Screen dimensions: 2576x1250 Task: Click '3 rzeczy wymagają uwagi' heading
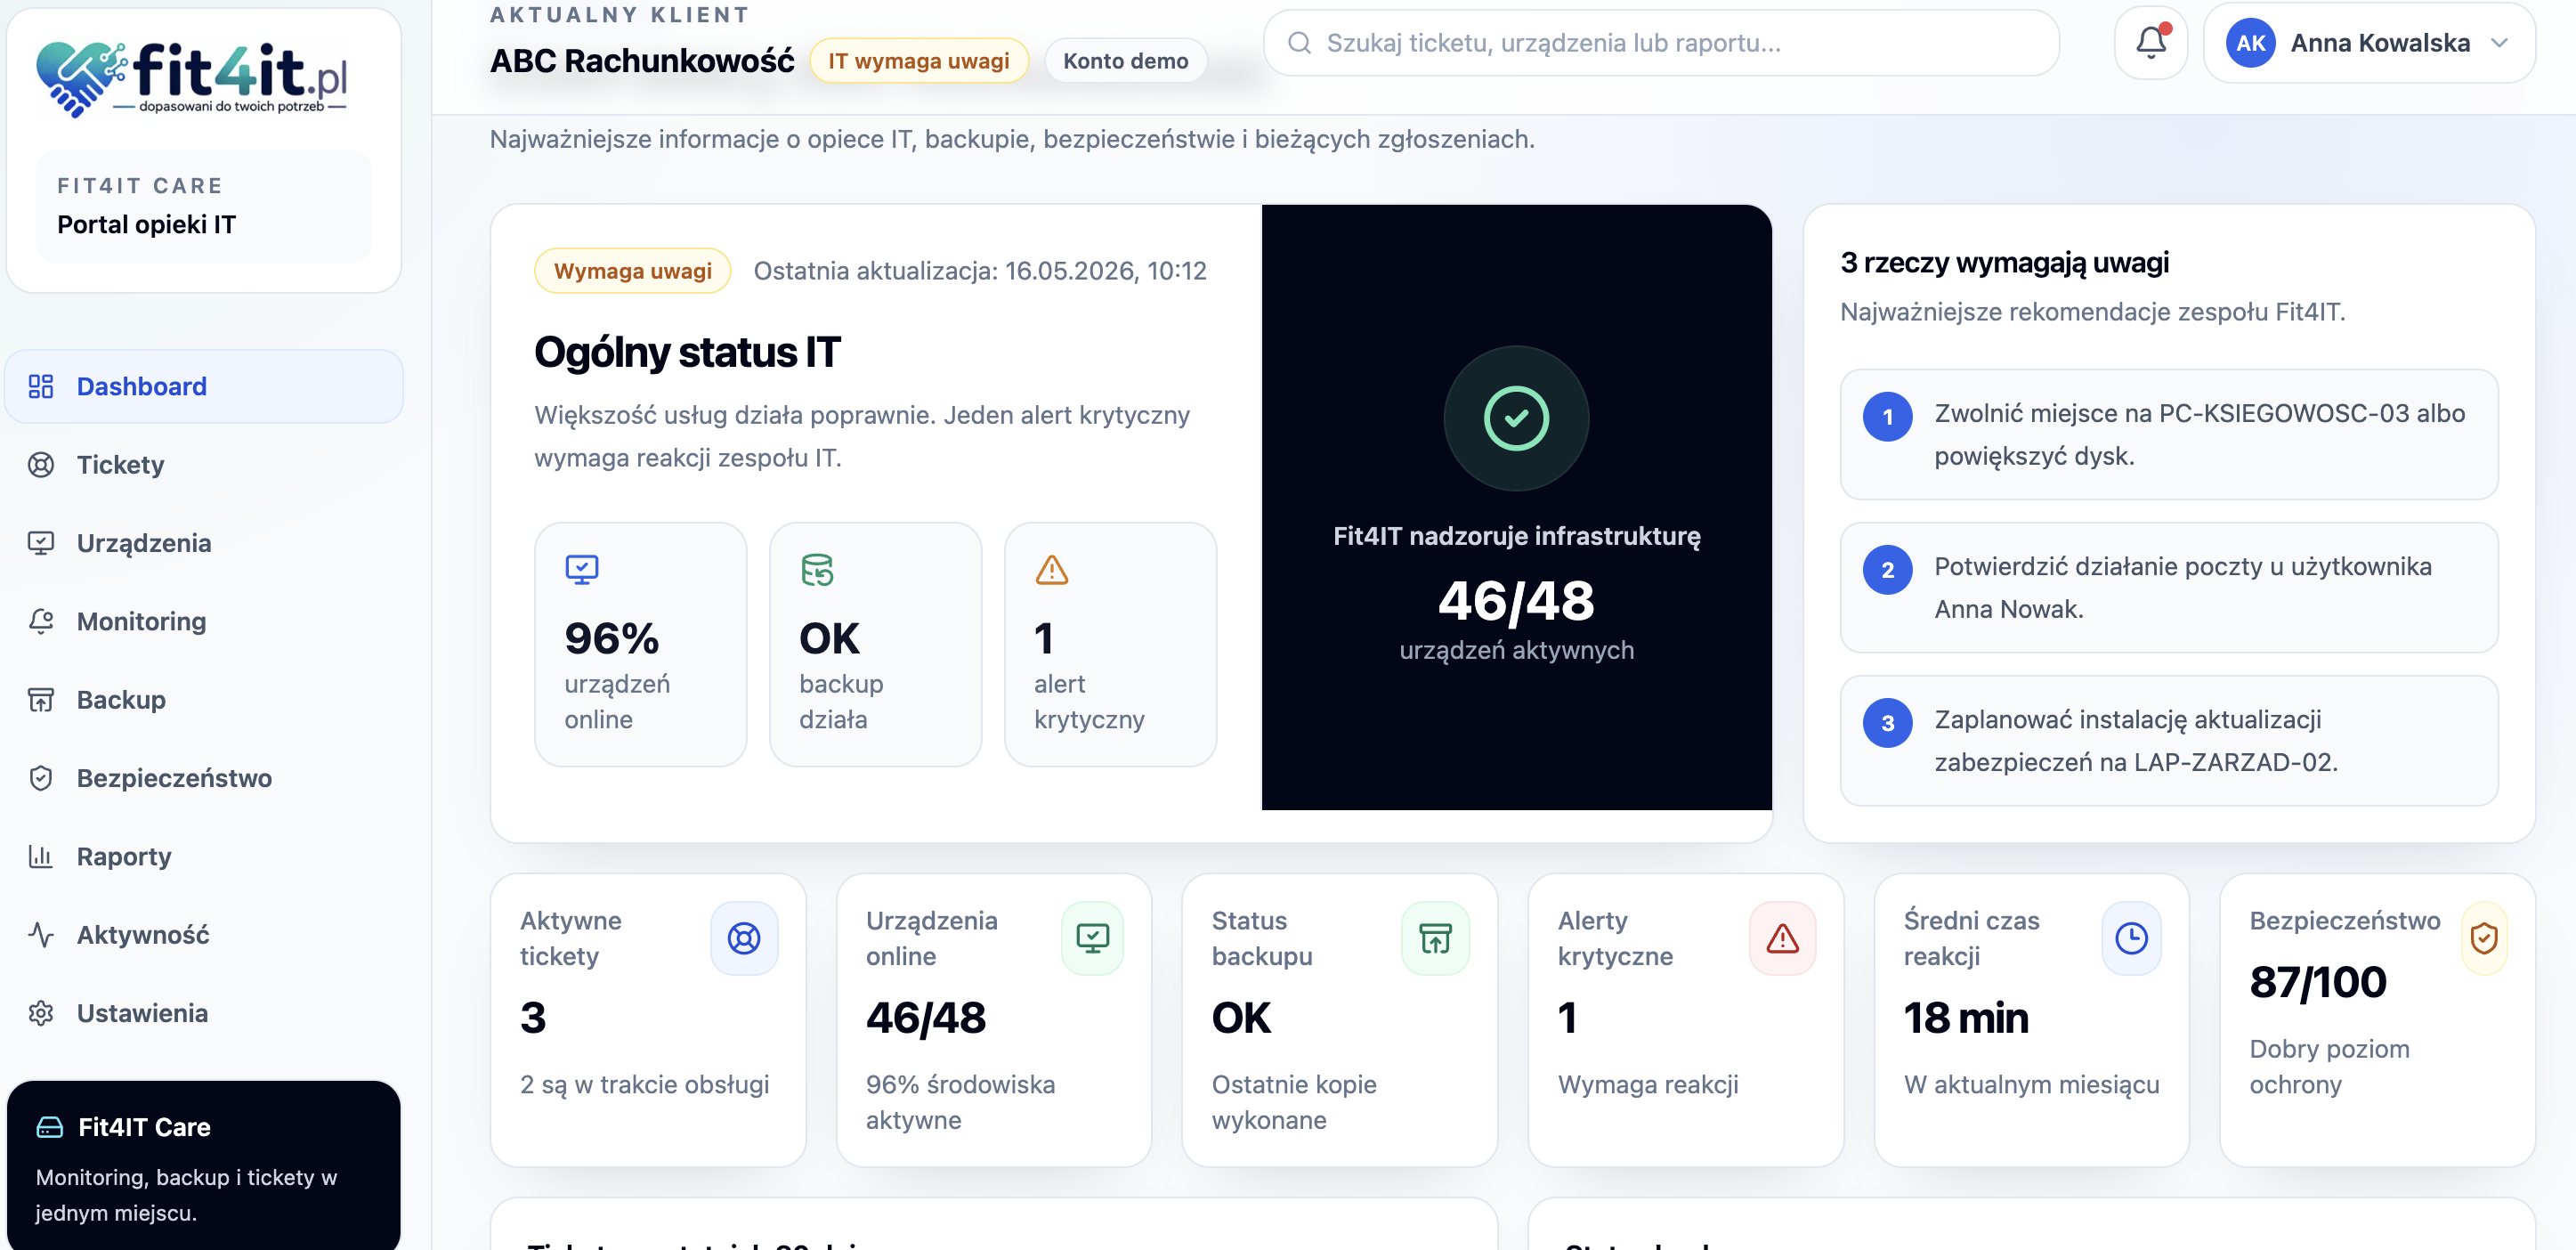click(x=2004, y=263)
